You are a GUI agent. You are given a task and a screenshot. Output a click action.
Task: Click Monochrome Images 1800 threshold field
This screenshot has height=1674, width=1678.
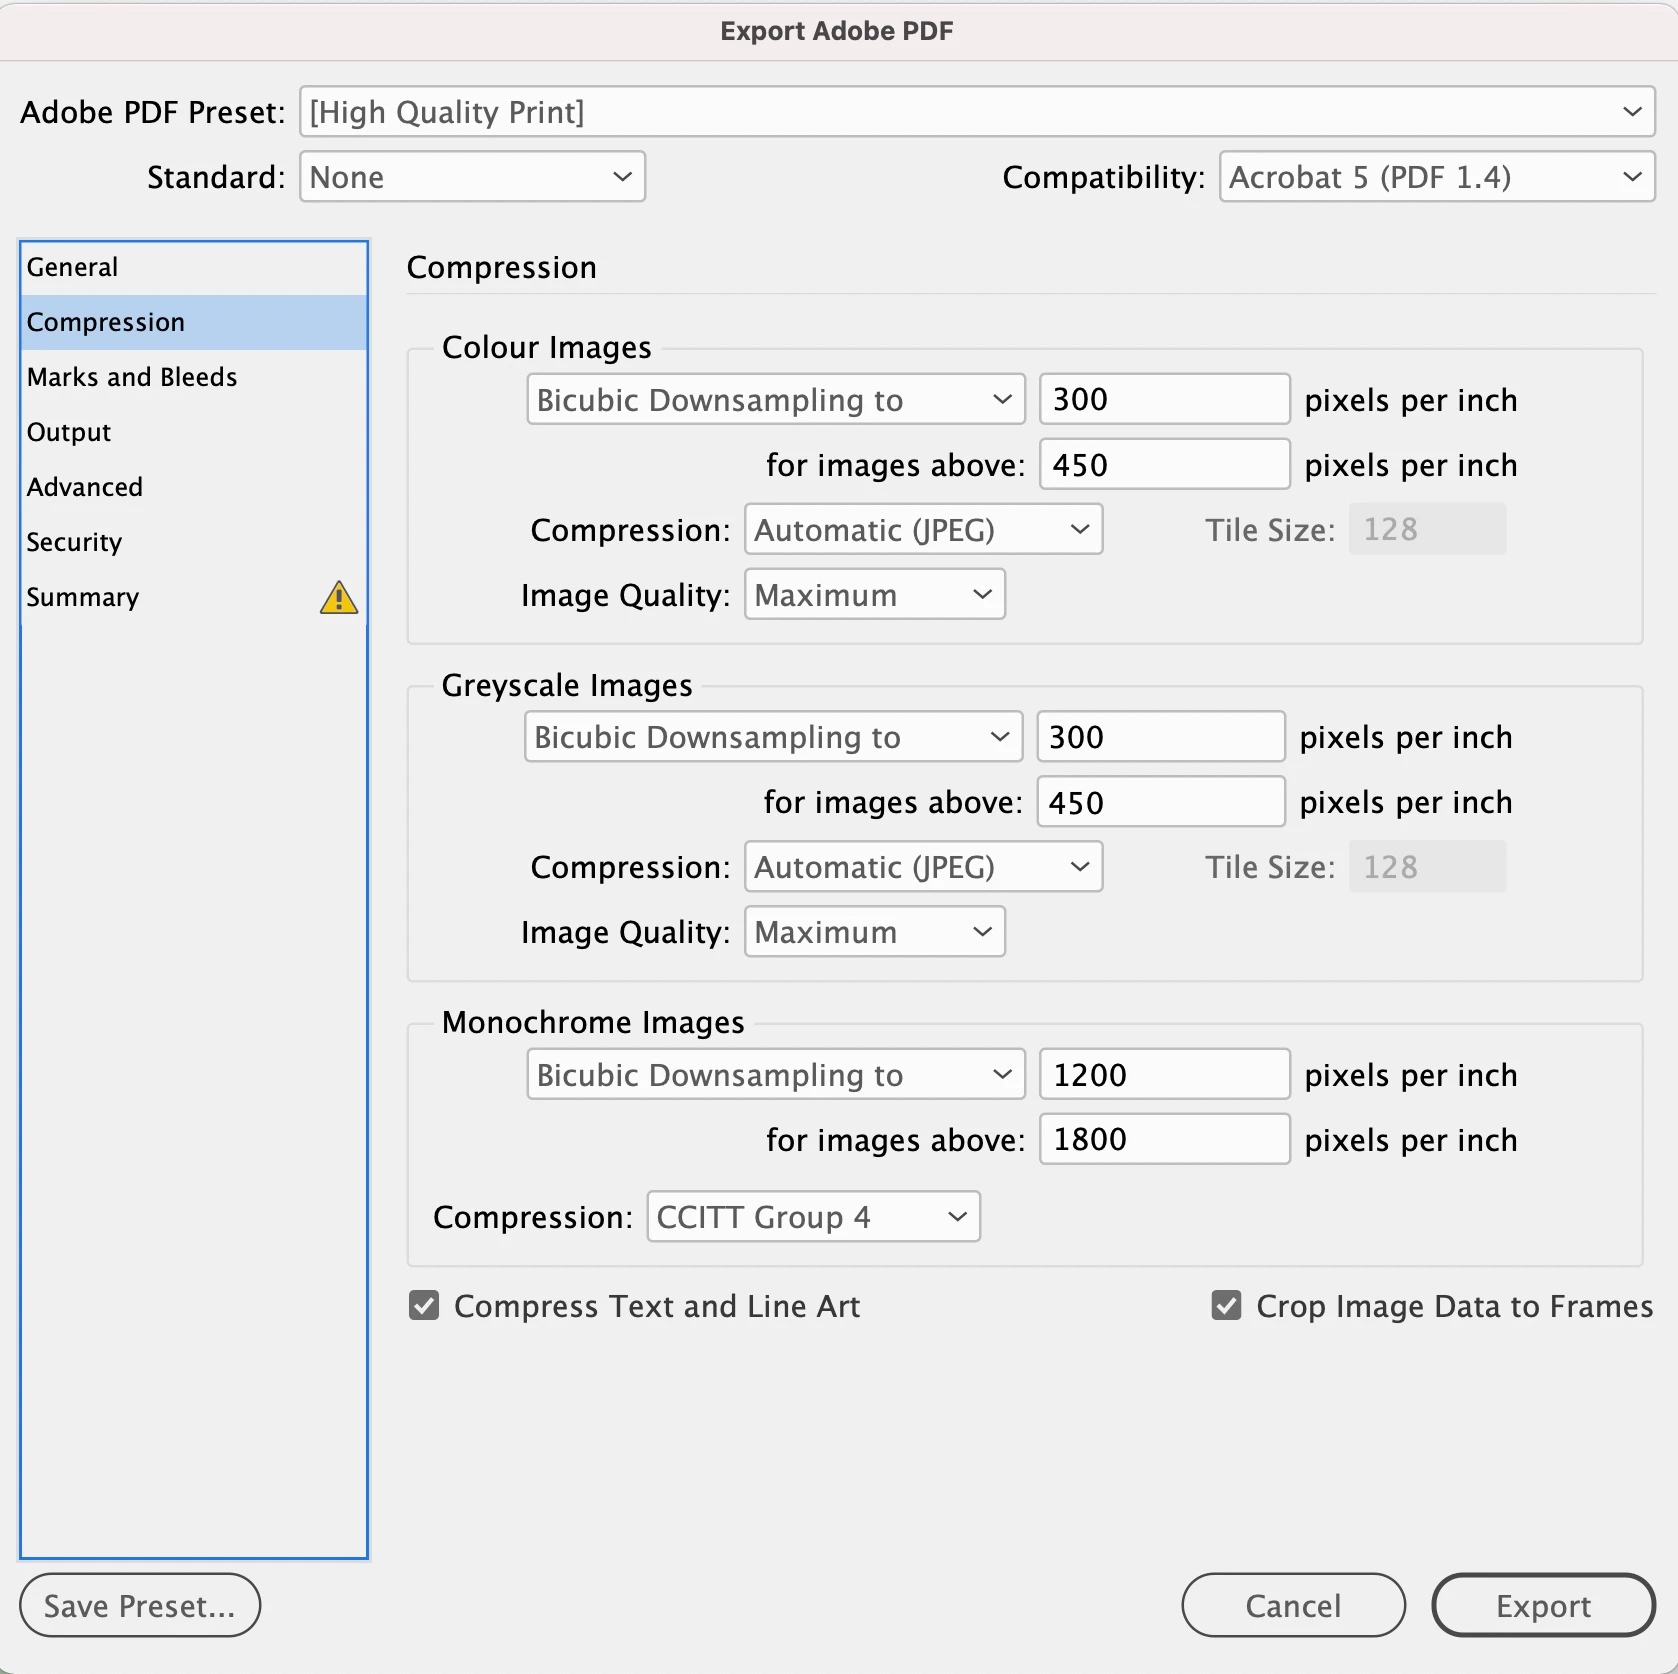[x=1164, y=1140]
